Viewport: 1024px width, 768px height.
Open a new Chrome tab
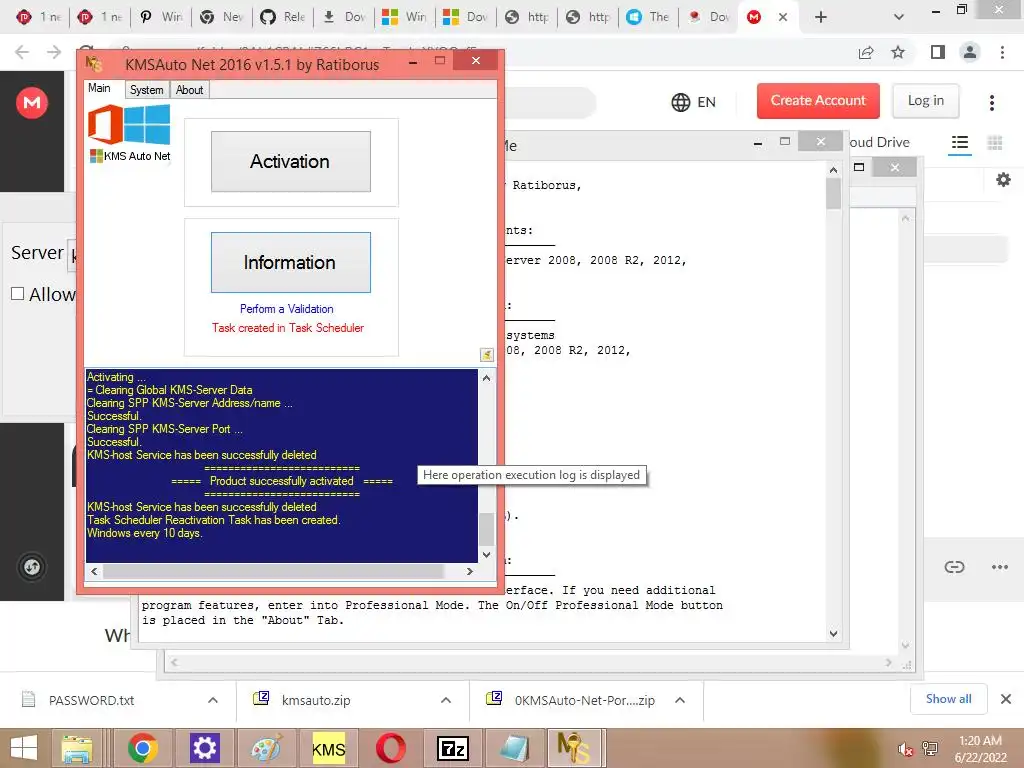tap(821, 17)
